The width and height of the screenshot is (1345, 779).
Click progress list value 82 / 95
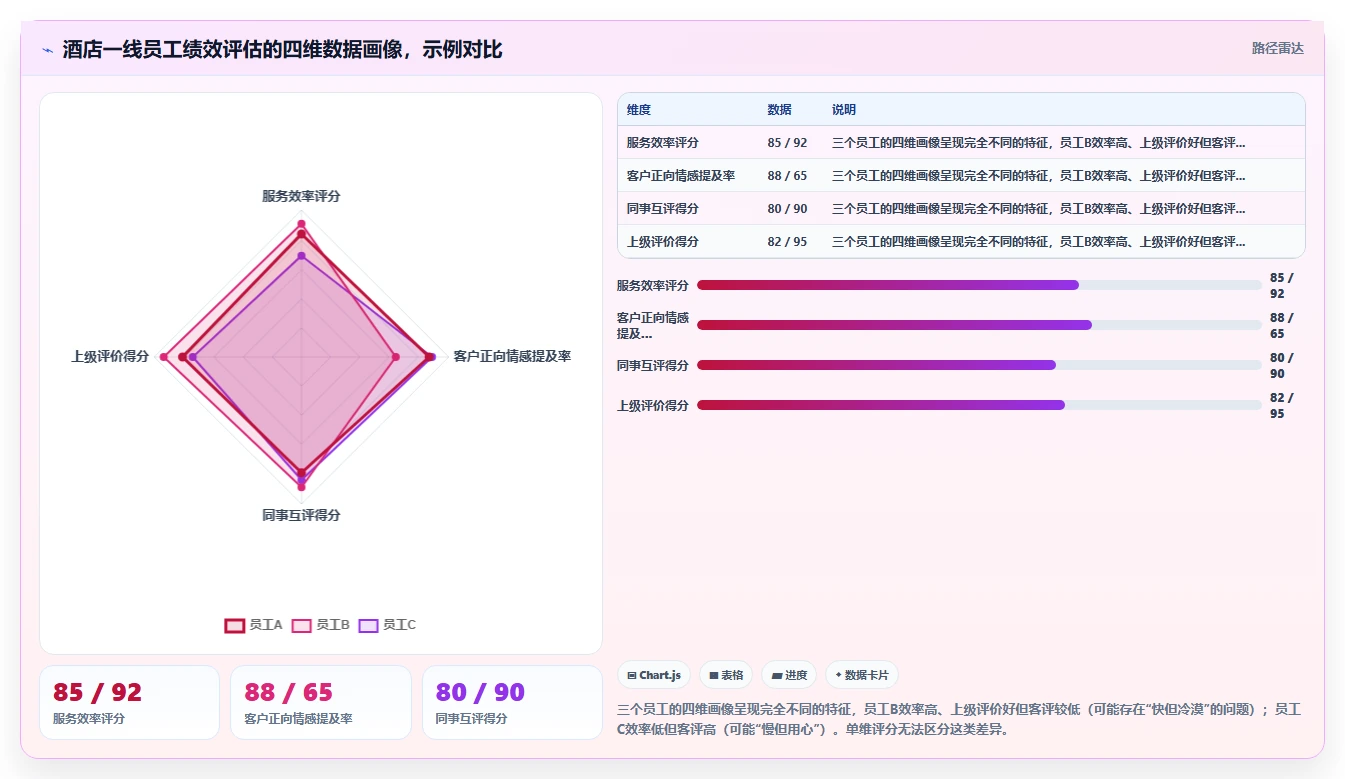click(x=1282, y=405)
